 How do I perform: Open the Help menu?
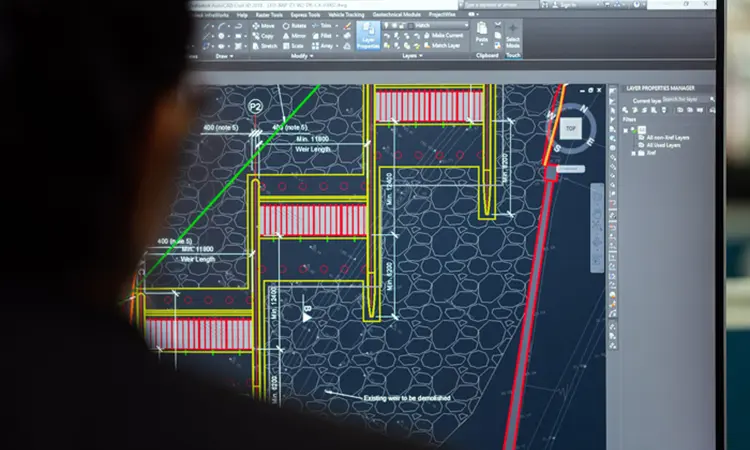[242, 15]
